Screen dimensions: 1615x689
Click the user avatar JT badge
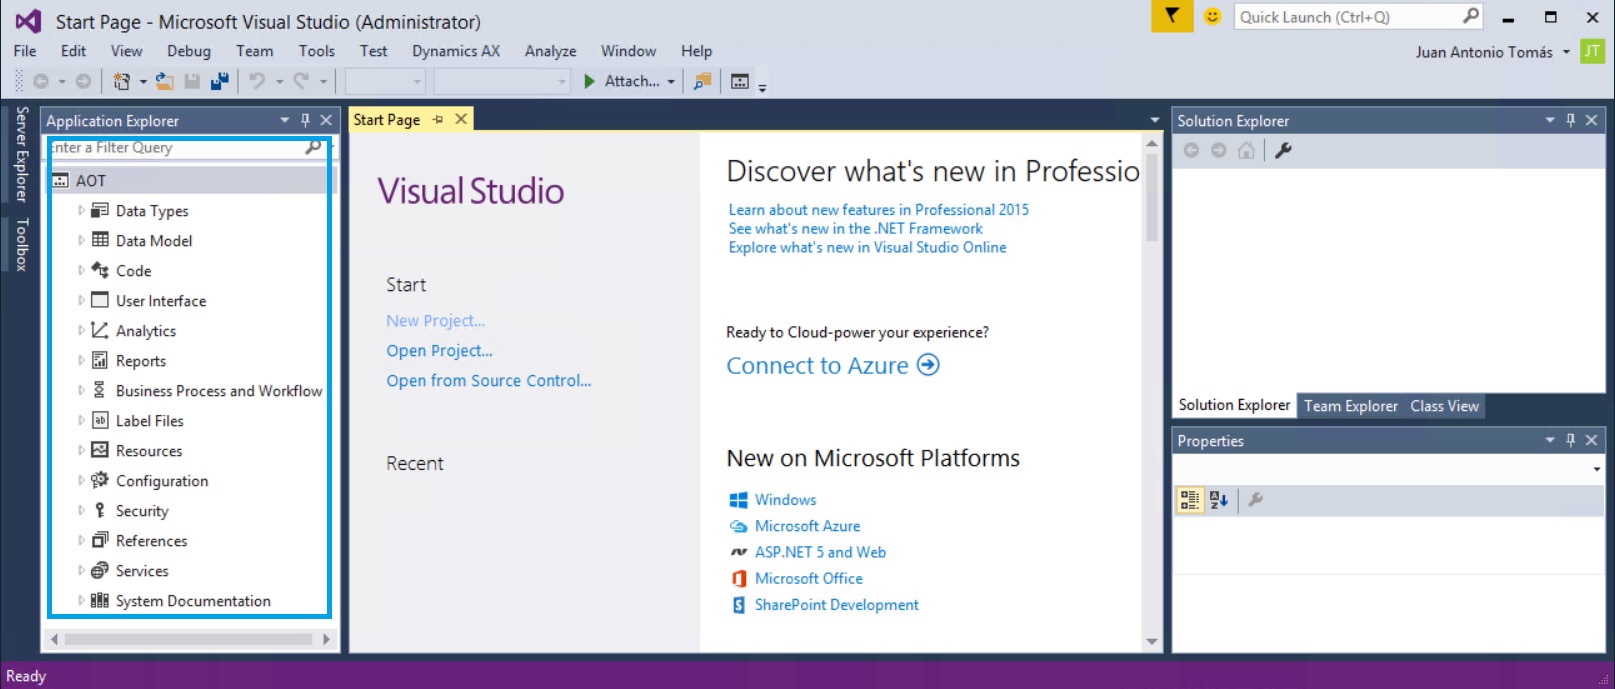point(1592,51)
